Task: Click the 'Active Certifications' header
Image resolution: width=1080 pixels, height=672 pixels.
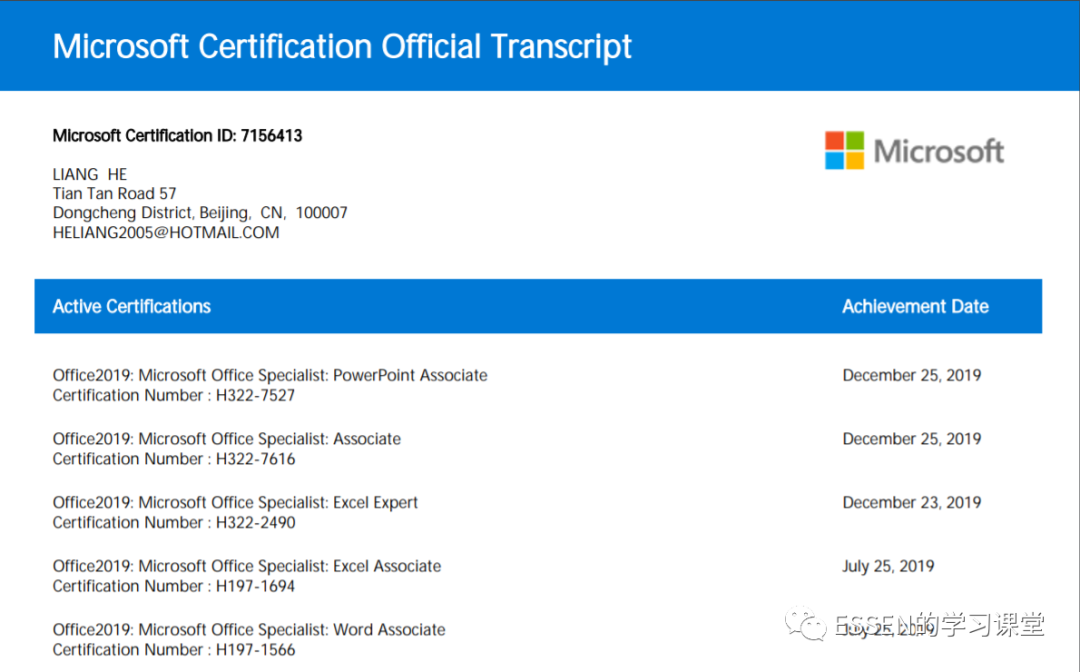Action: tap(132, 306)
